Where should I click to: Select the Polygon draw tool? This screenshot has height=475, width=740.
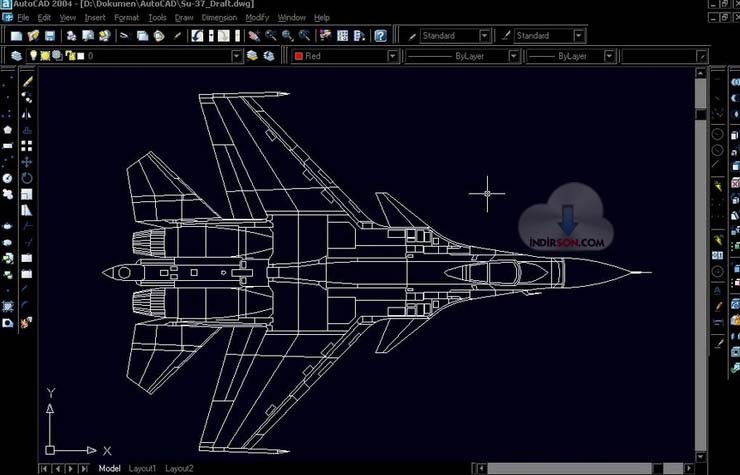(8, 130)
